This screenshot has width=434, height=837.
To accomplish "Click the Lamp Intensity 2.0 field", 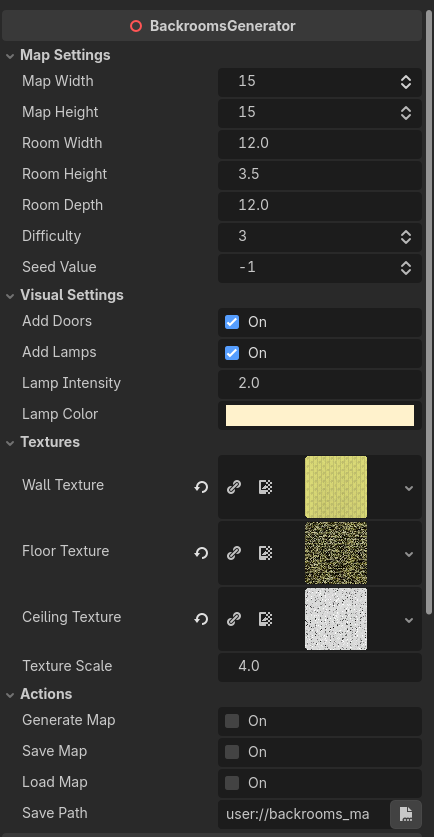I will coord(320,384).
